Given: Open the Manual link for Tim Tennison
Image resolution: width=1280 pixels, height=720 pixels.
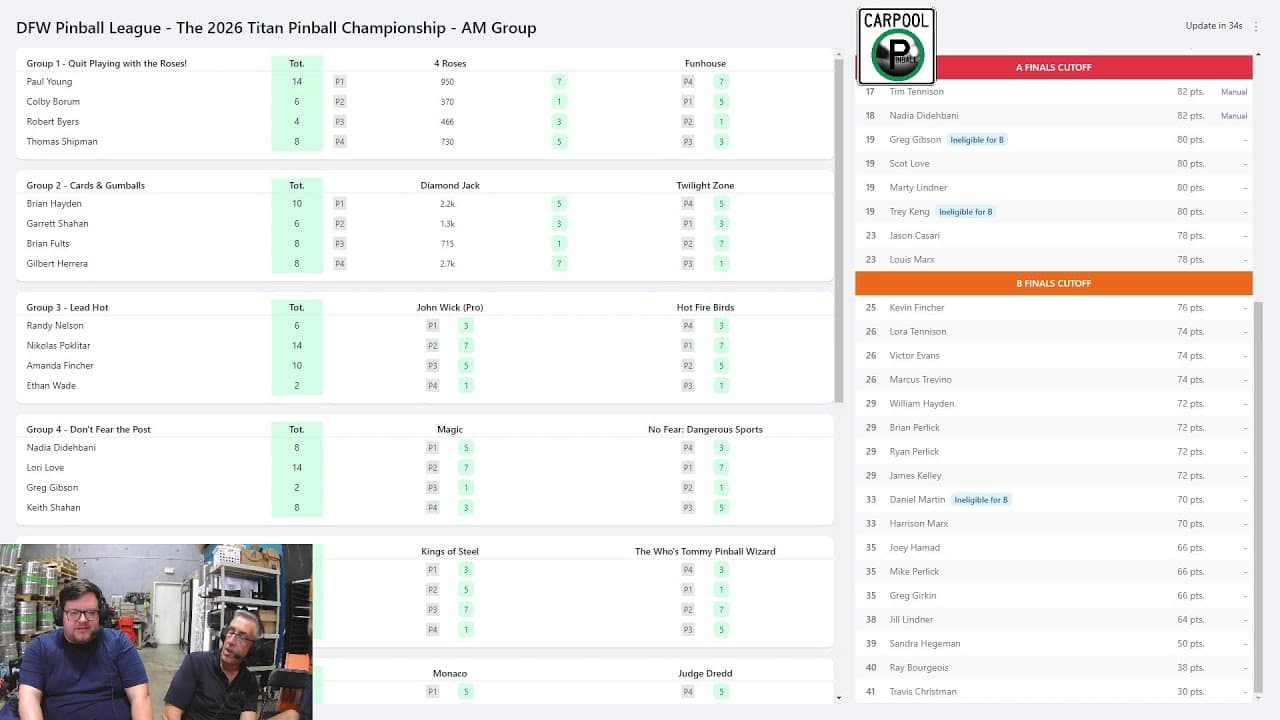Looking at the screenshot, I should [1234, 92].
